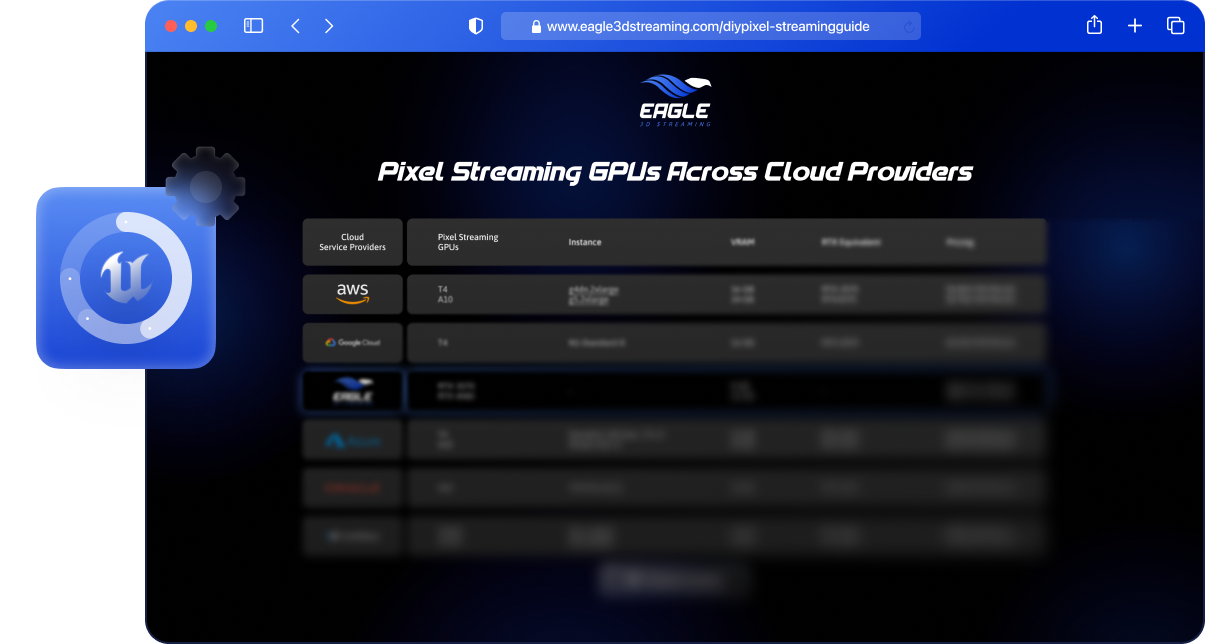The height and width of the screenshot is (644, 1205).
Task: Click the VRAM column header
Action: tap(742, 242)
